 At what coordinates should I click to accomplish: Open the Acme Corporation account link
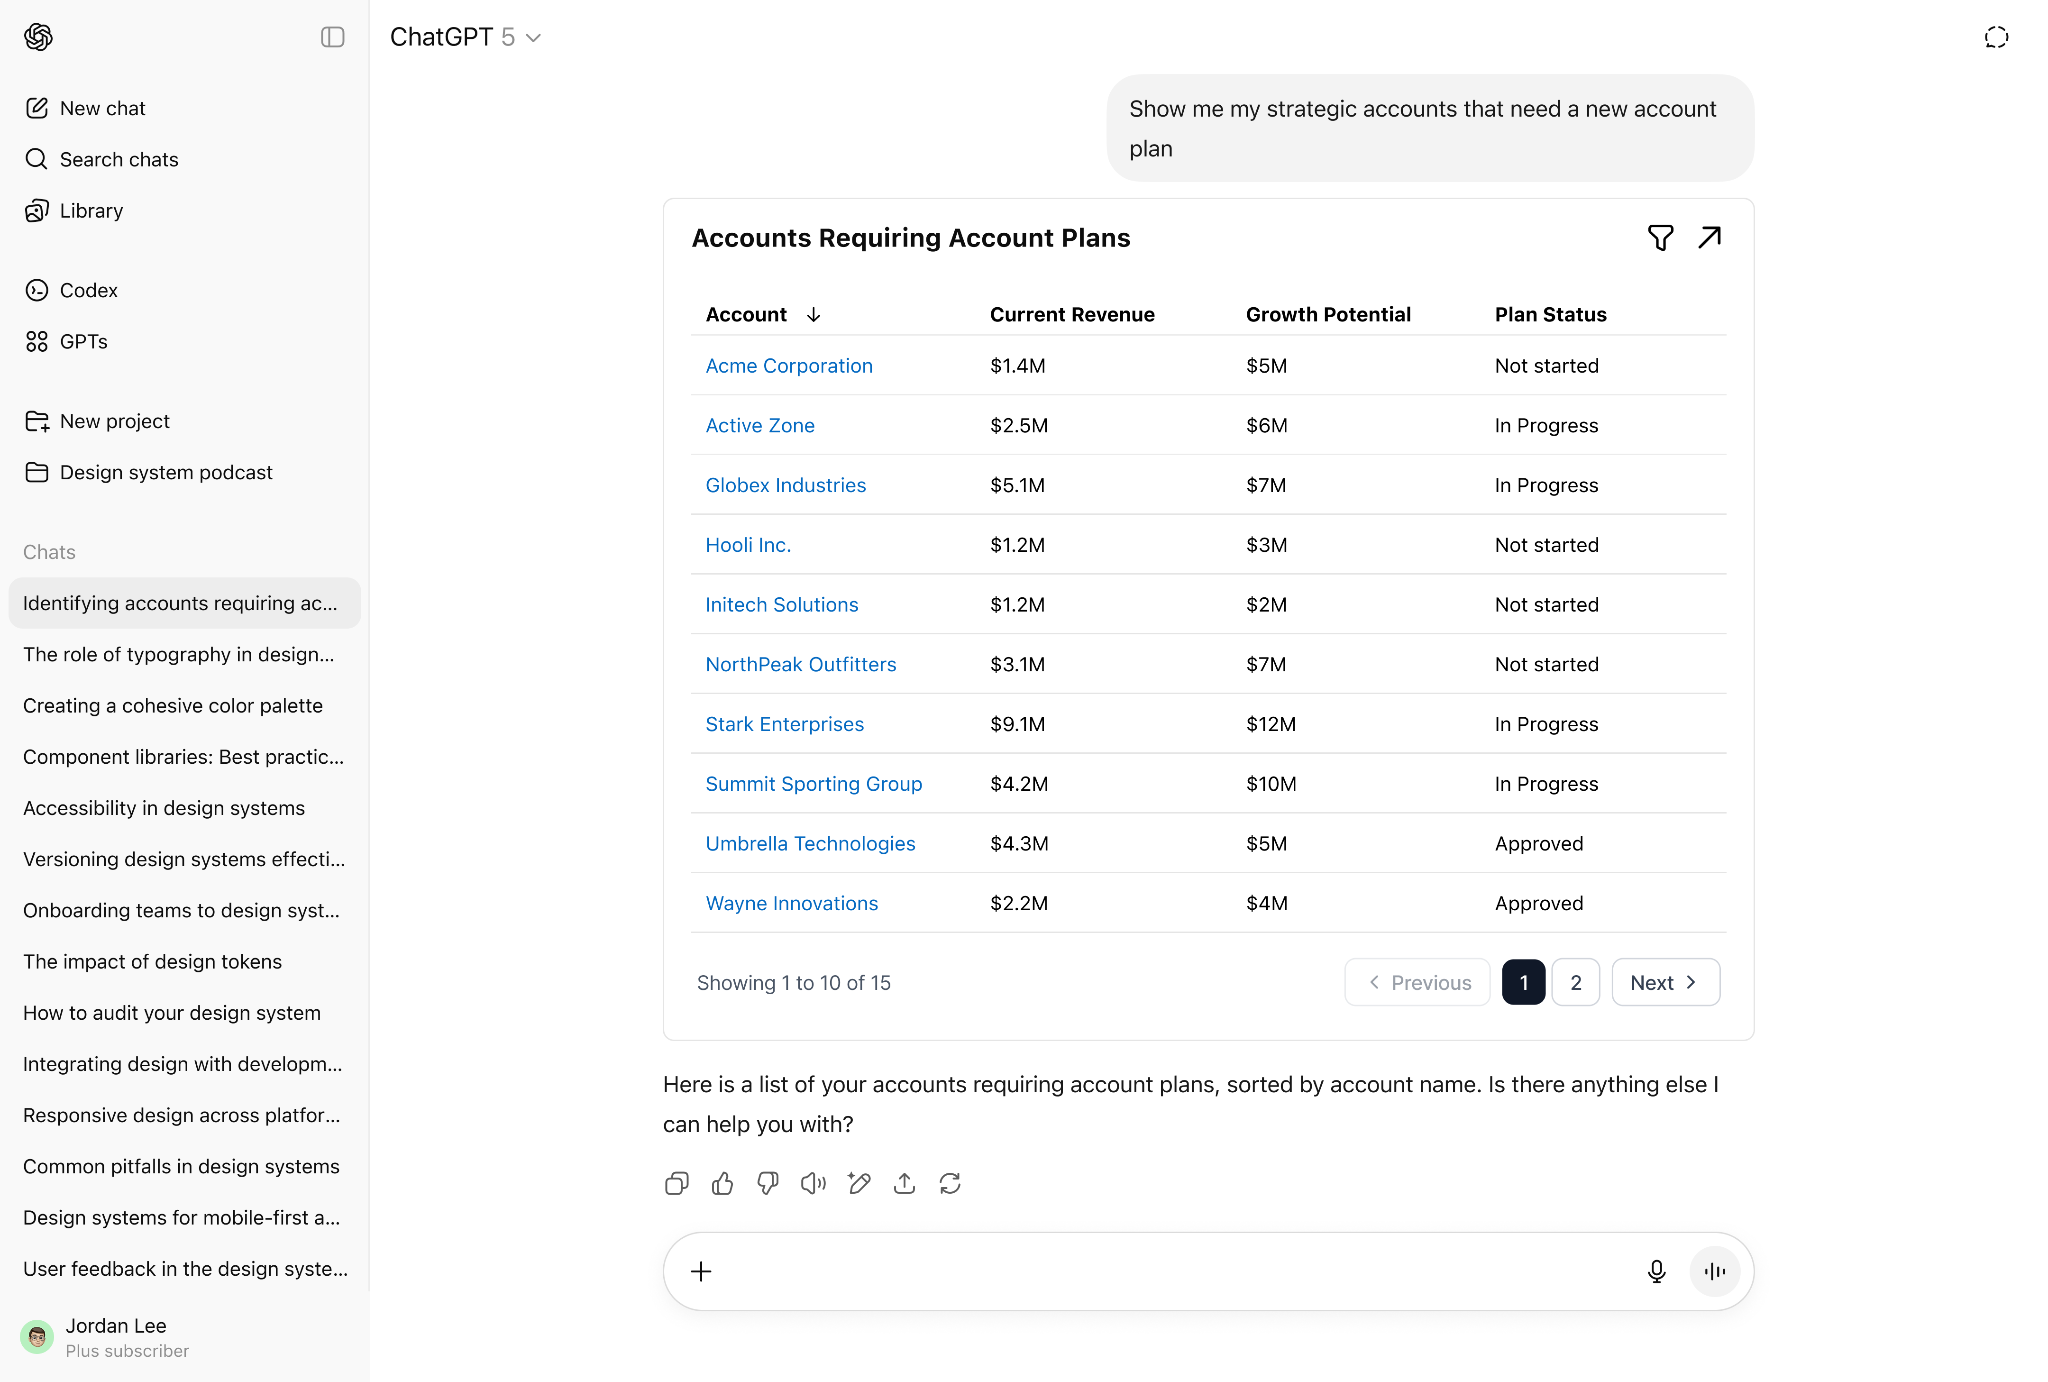[x=789, y=366]
